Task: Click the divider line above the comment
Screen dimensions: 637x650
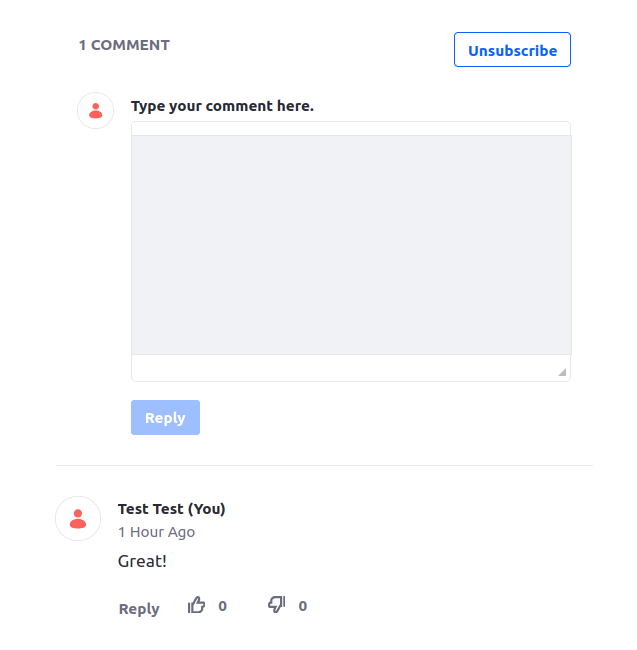Action: pos(325,466)
